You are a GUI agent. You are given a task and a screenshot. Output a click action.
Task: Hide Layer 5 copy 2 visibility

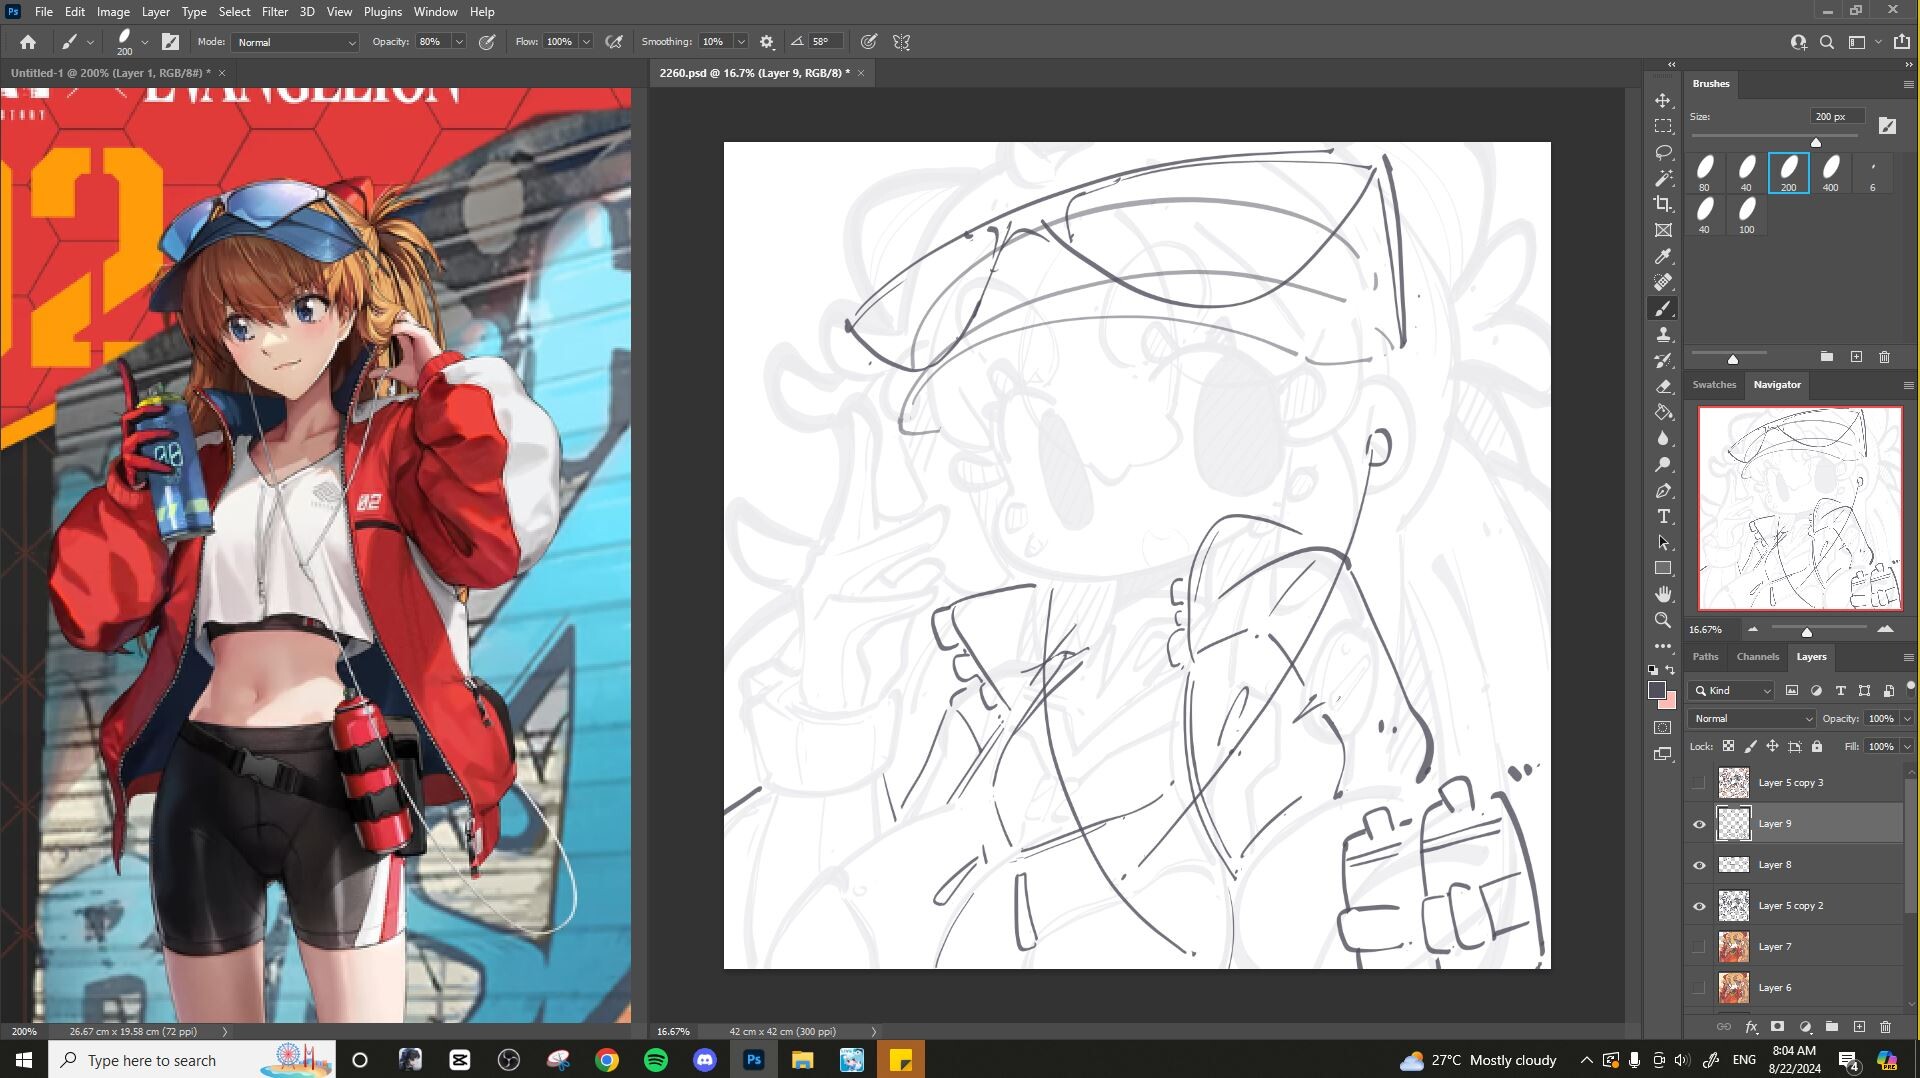1699,906
